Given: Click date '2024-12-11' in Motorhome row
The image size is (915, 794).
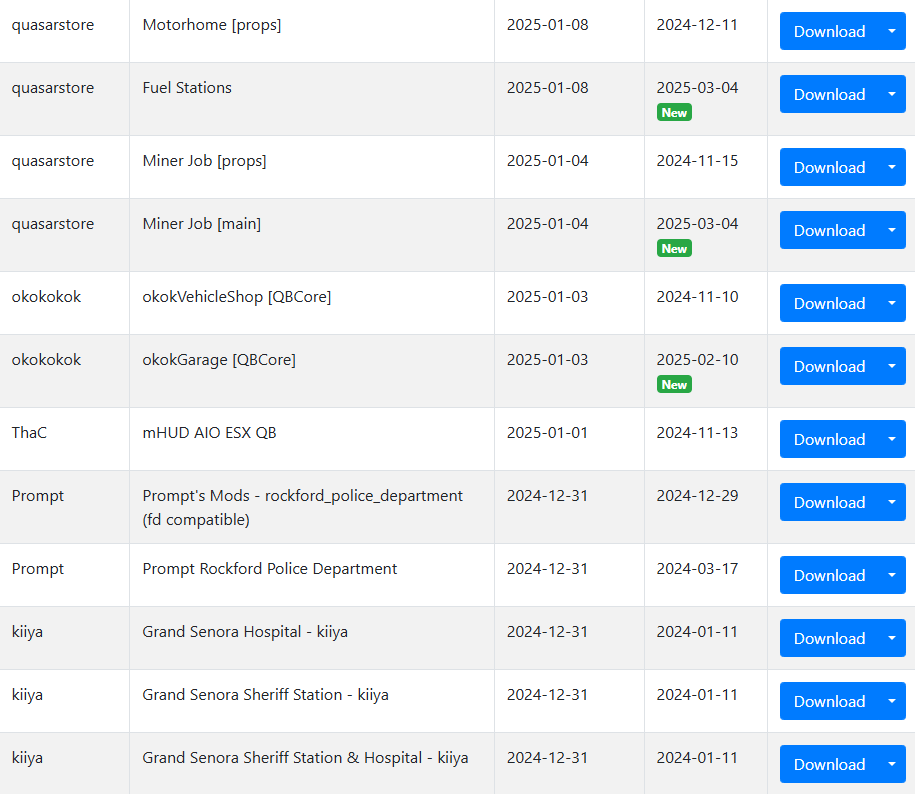Looking at the screenshot, I should (697, 25).
